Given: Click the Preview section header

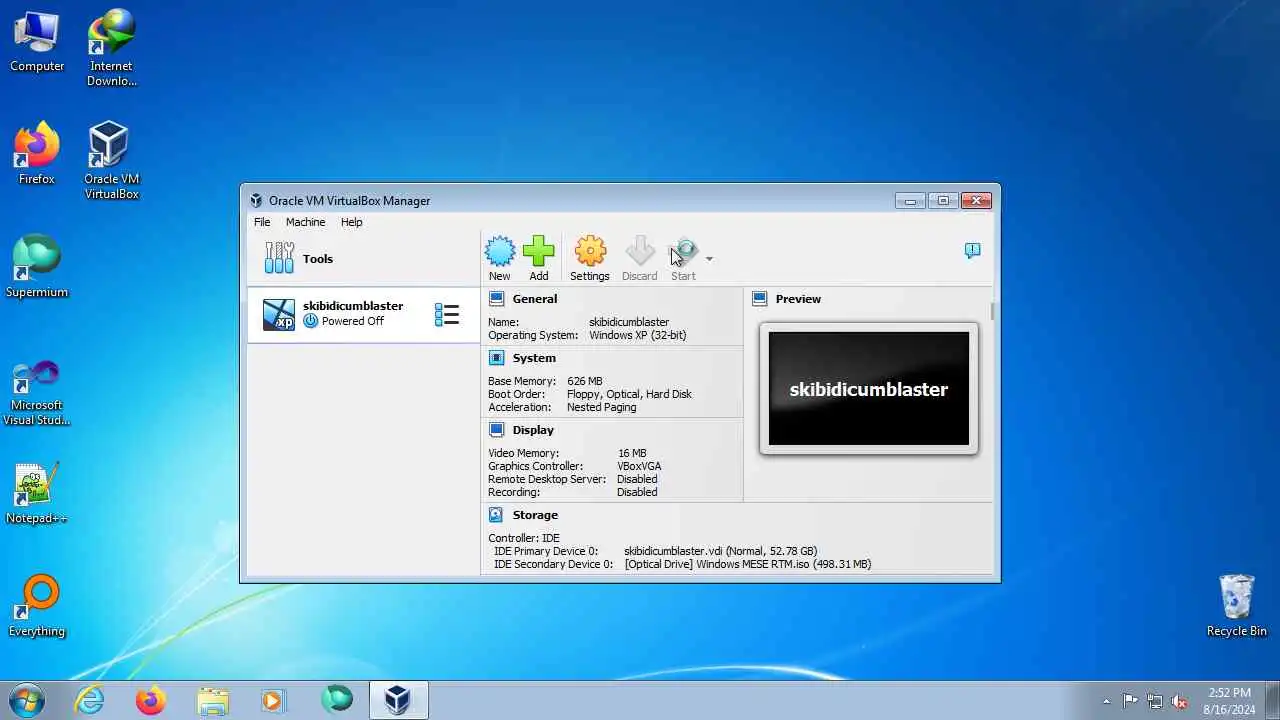Looking at the screenshot, I should [x=798, y=299].
